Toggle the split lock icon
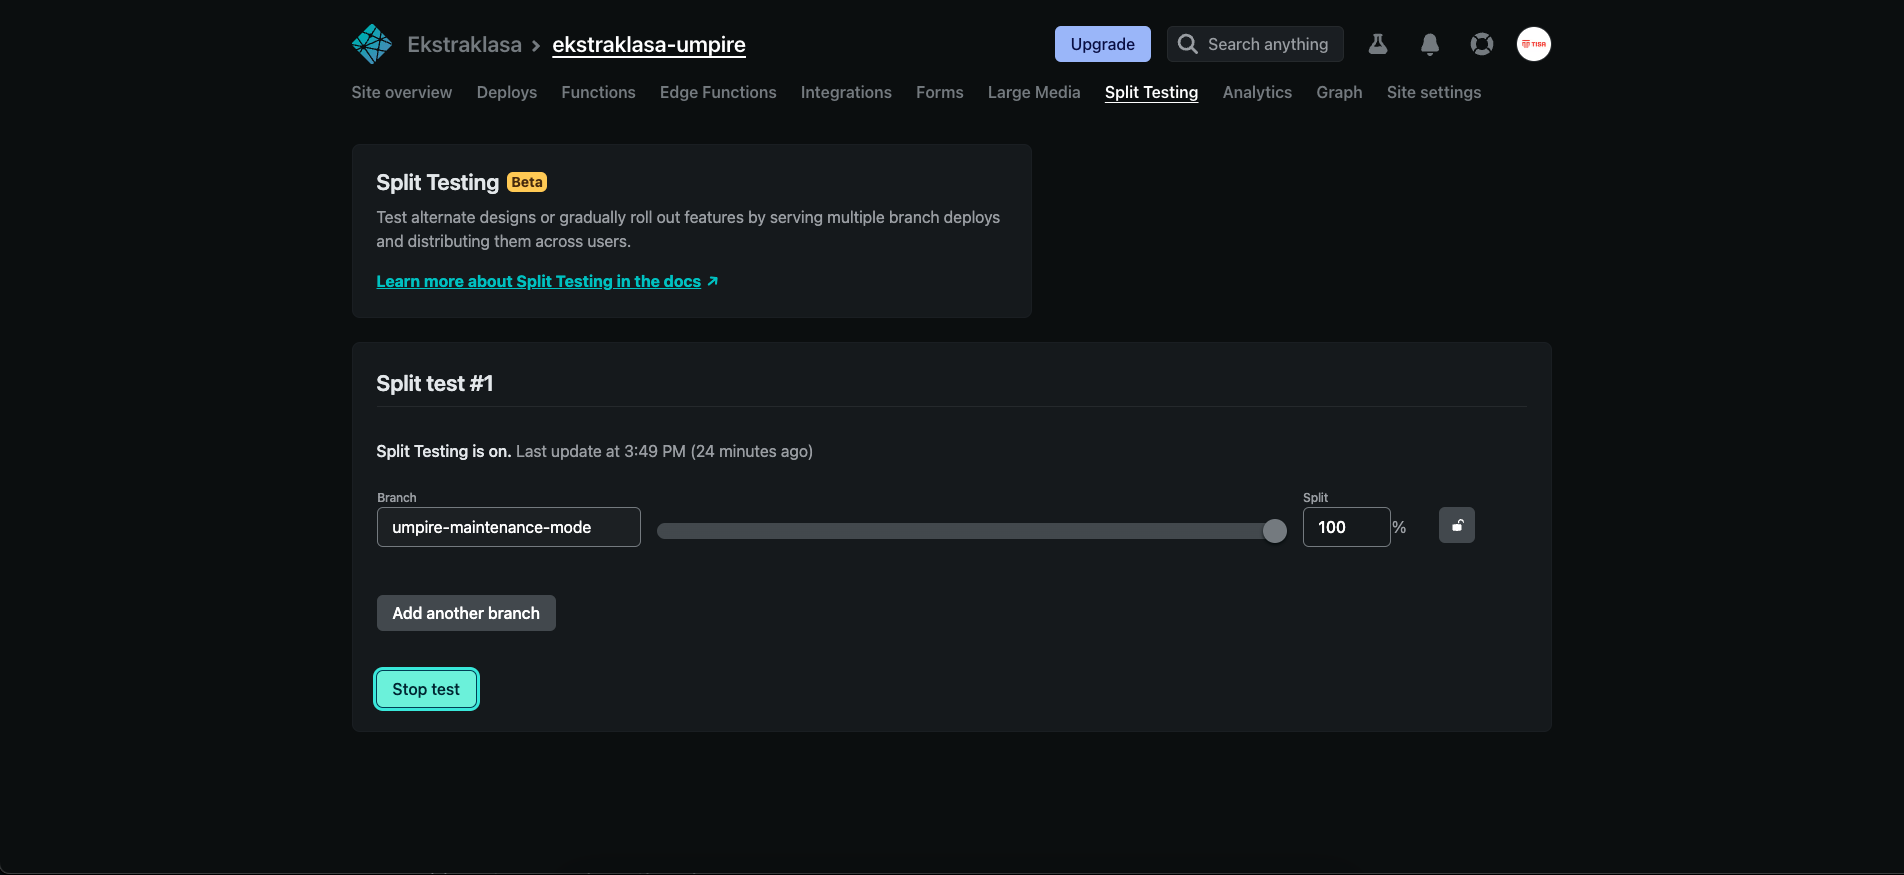Screen dimensions: 1904x875 [x=1457, y=525]
